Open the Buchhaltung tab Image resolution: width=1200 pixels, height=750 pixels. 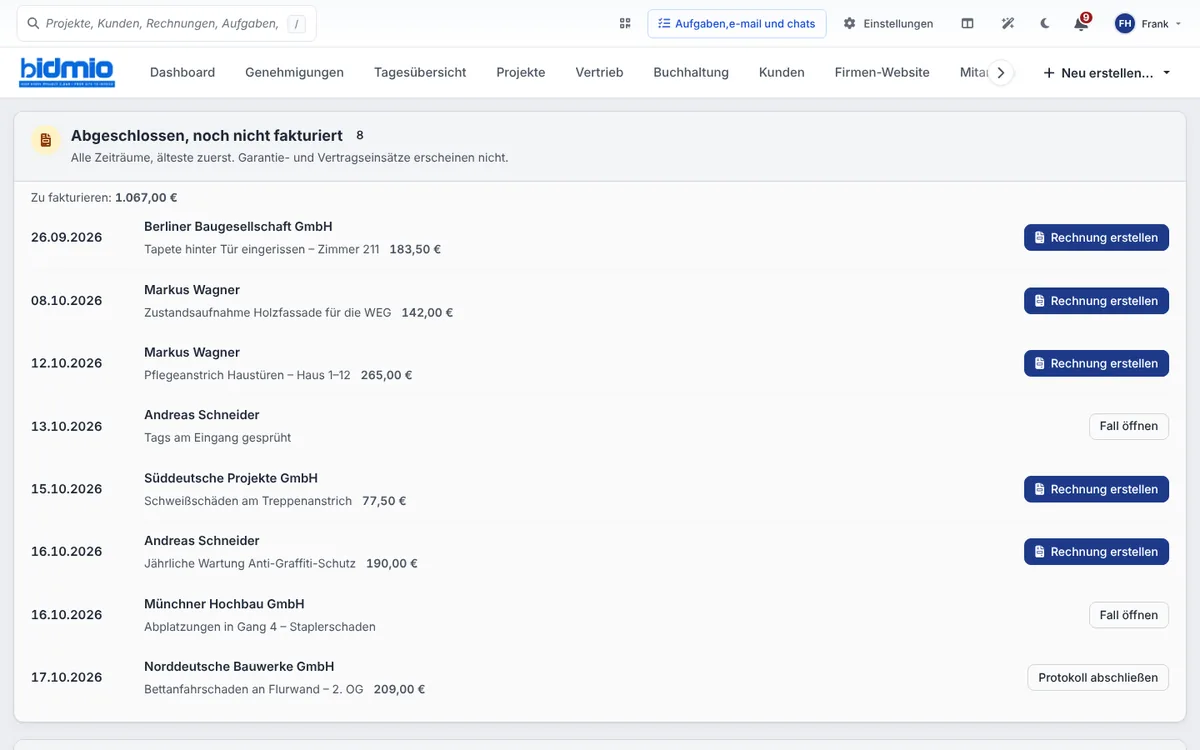(x=691, y=72)
